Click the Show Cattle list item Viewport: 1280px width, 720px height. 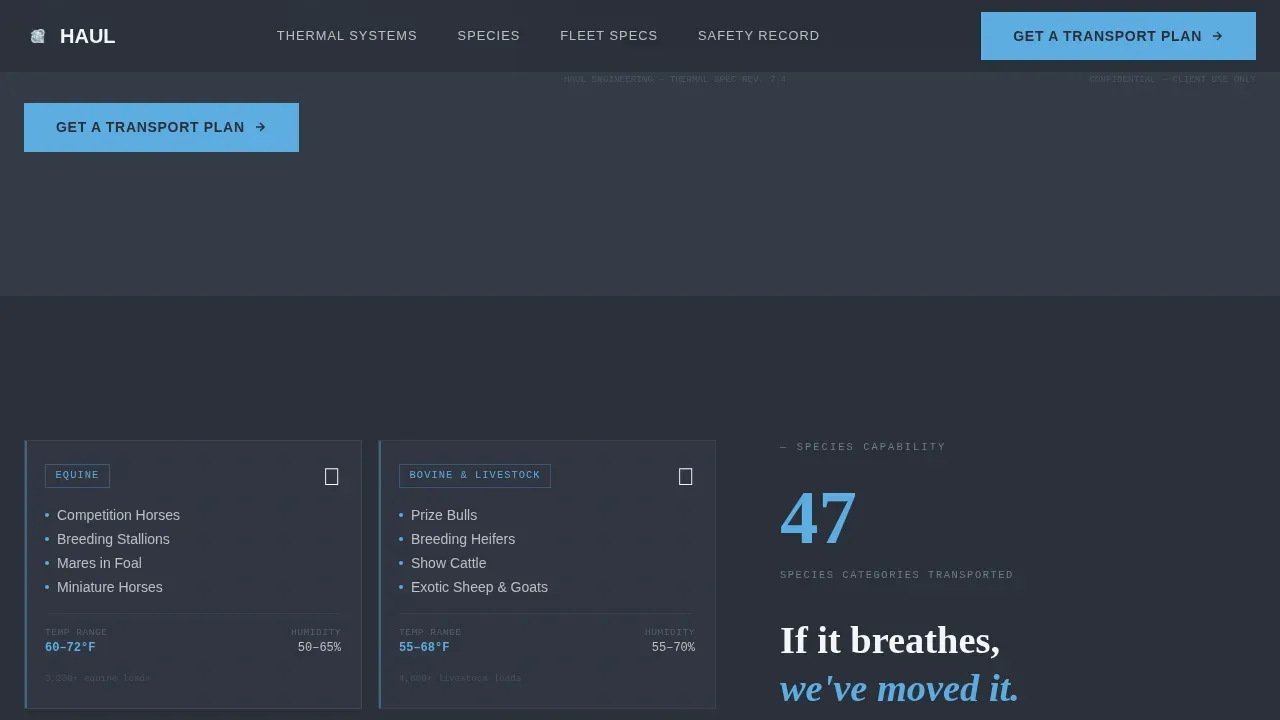click(448, 563)
